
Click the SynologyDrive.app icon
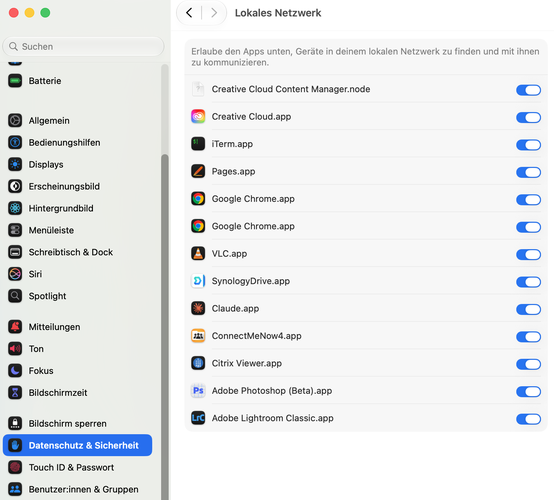[x=198, y=281]
